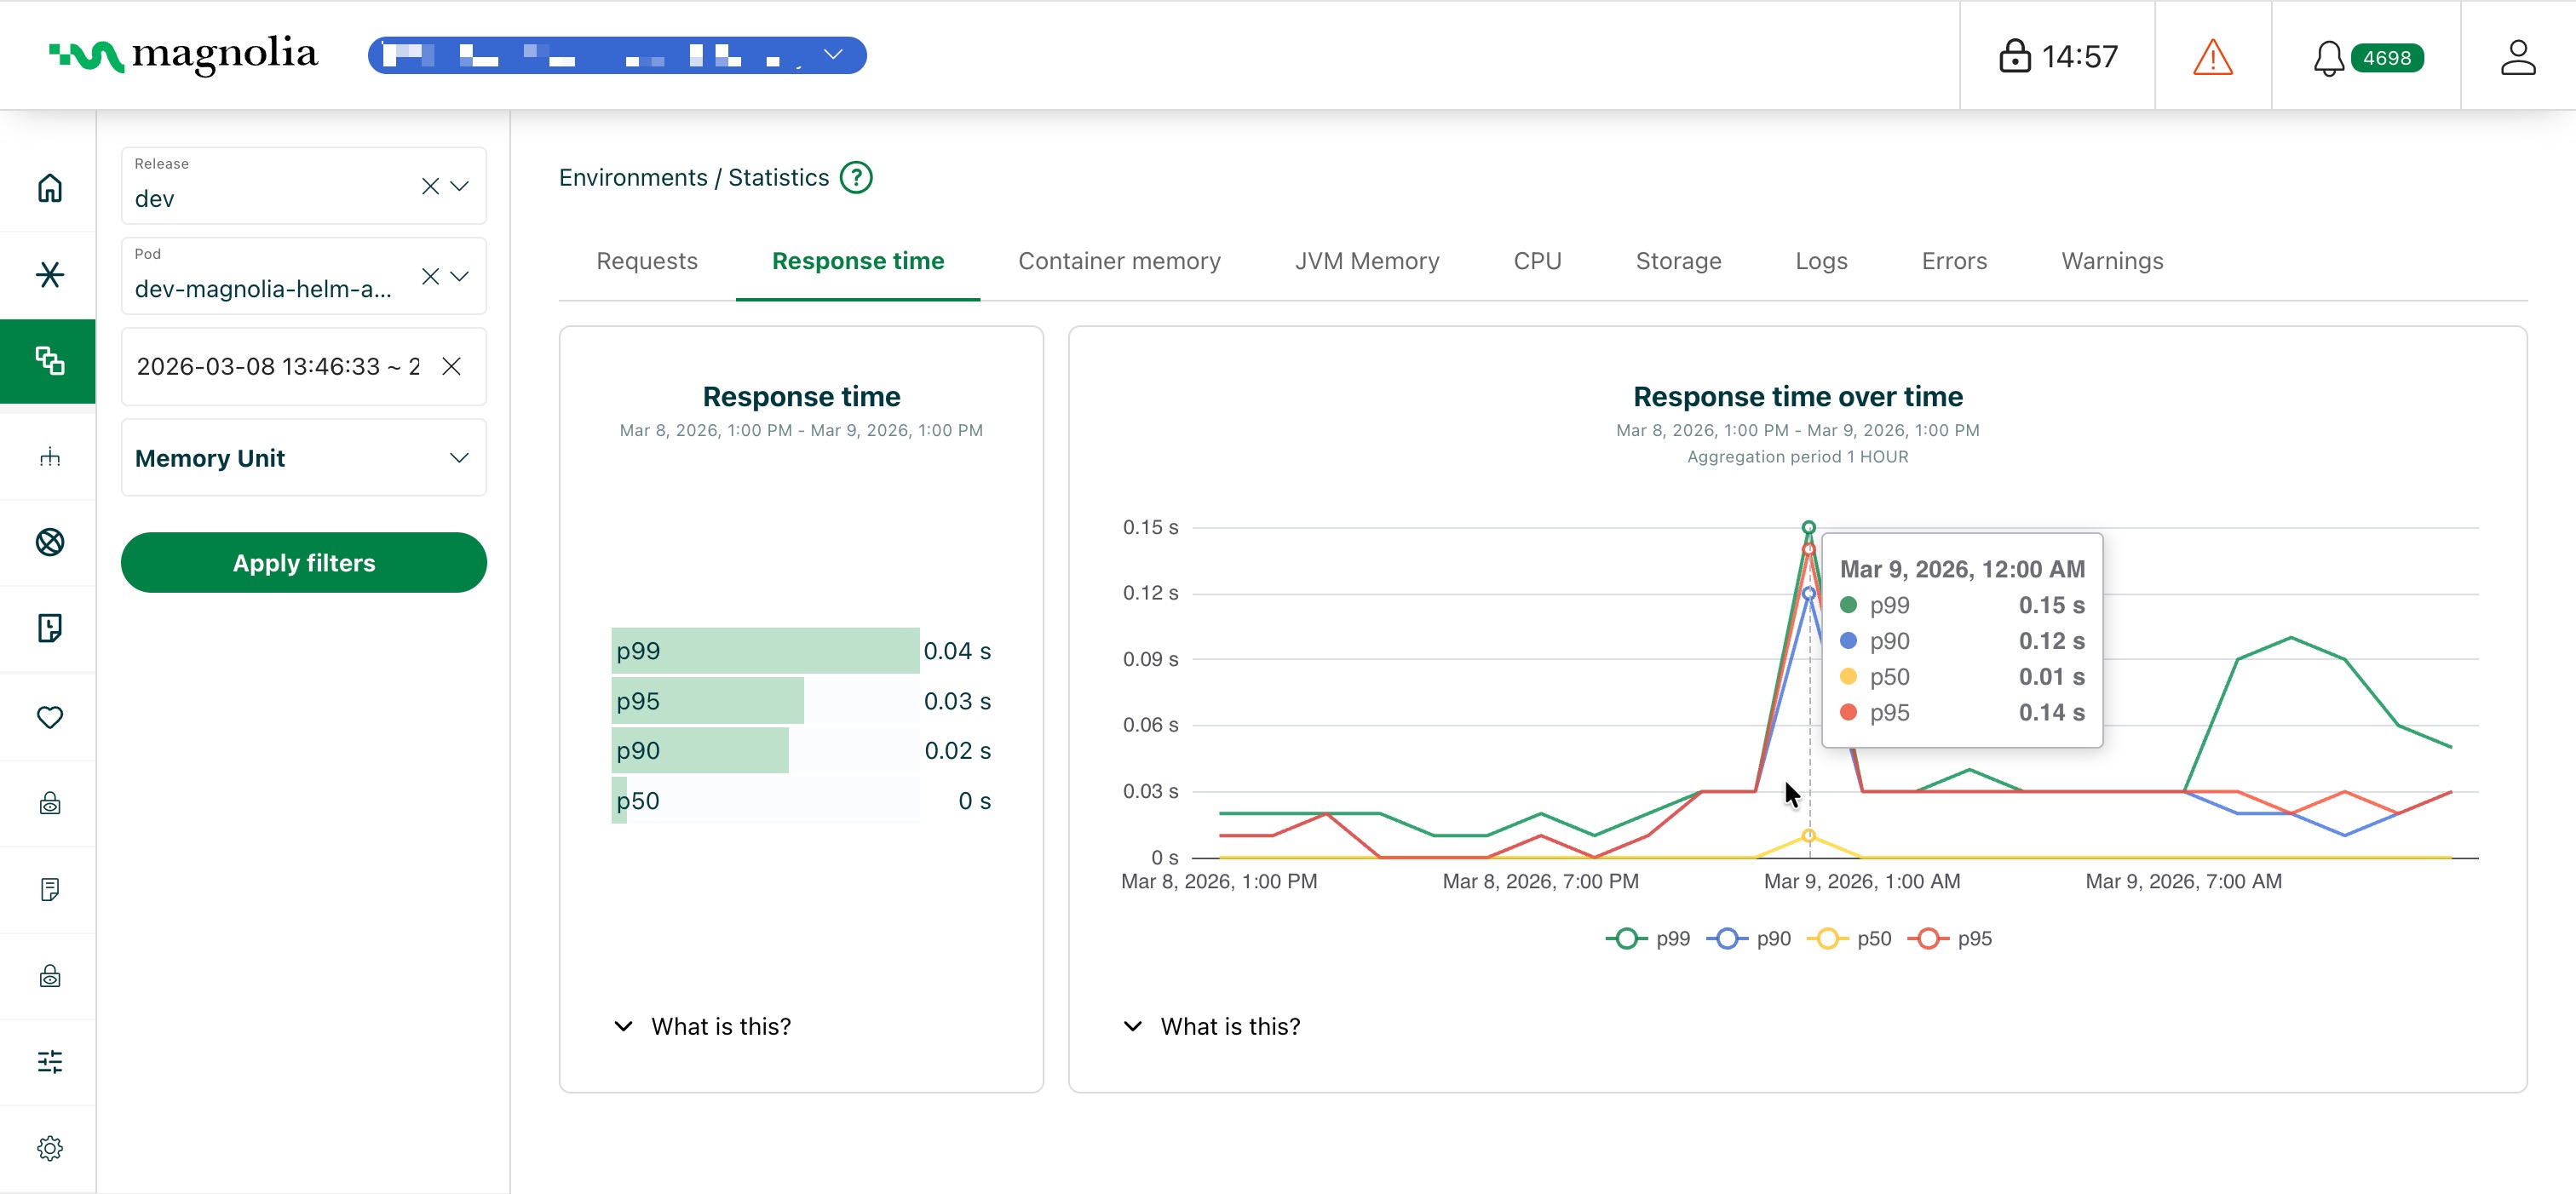Click the 'Mar 9, 2026, 7:00 AM' axis label
This screenshot has height=1194, width=2576.
point(2184,881)
